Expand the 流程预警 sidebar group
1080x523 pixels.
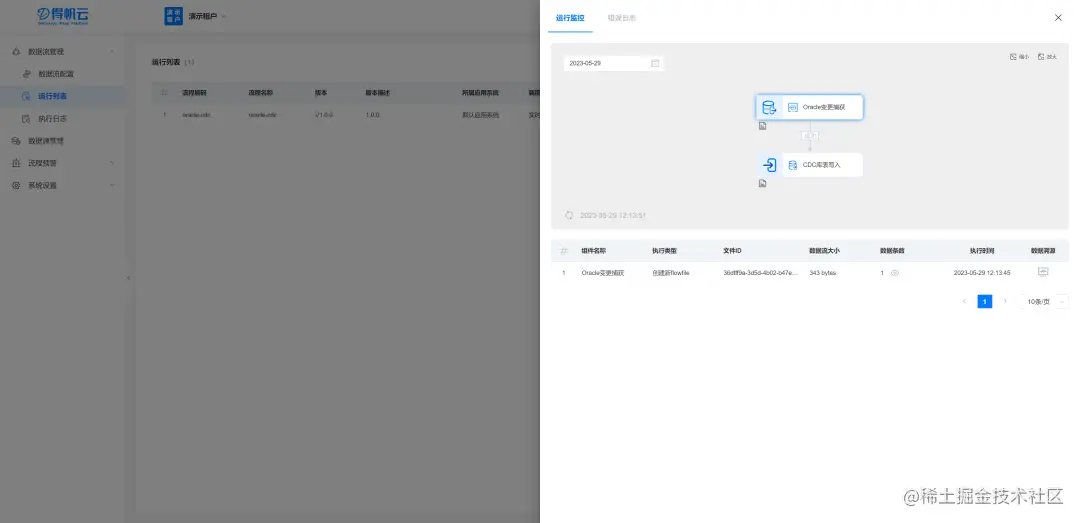pos(63,163)
